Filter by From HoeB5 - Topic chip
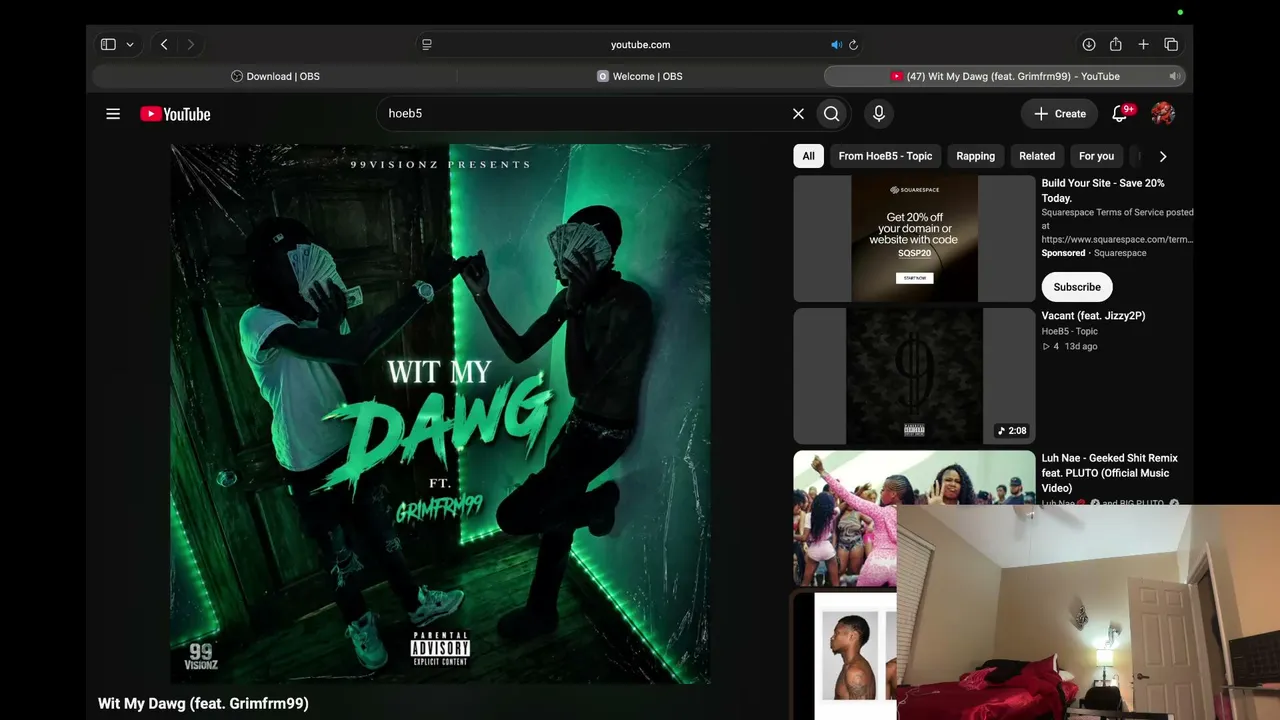Image resolution: width=1280 pixels, height=720 pixels. [885, 156]
